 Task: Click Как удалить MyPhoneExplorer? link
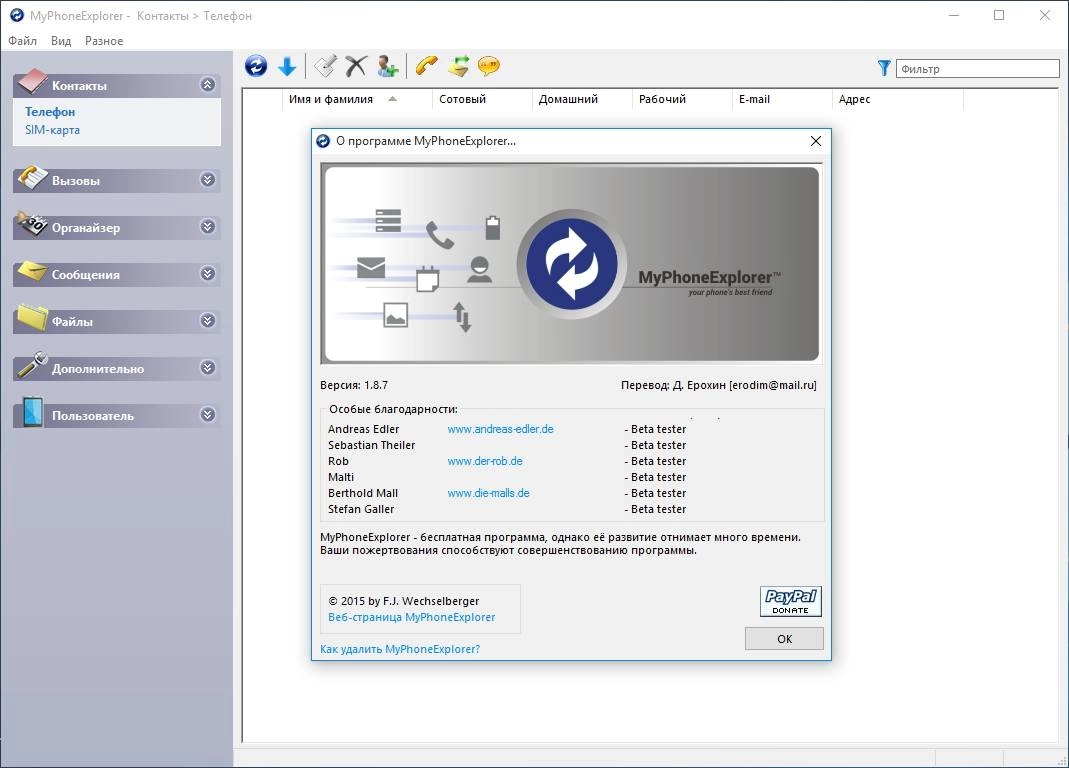click(x=400, y=649)
